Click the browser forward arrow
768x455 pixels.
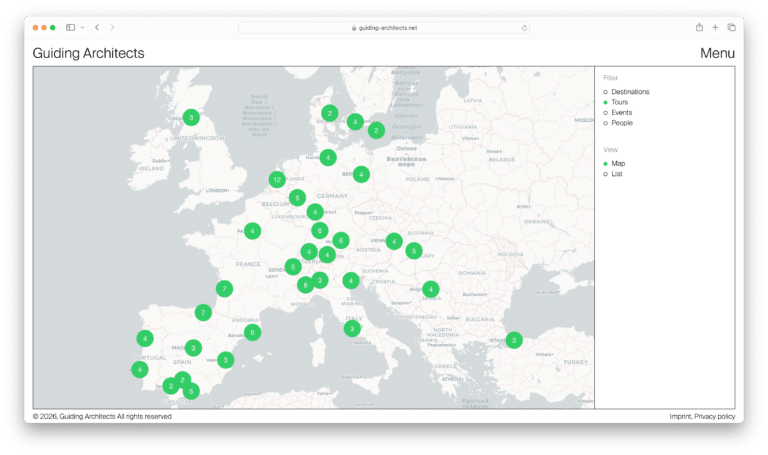[x=112, y=27]
